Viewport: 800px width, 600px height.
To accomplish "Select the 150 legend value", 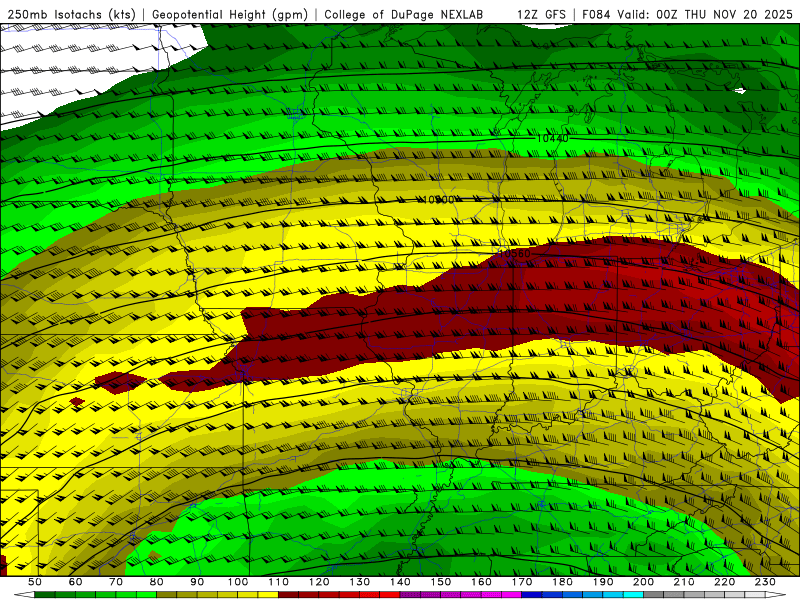I will [441, 582].
